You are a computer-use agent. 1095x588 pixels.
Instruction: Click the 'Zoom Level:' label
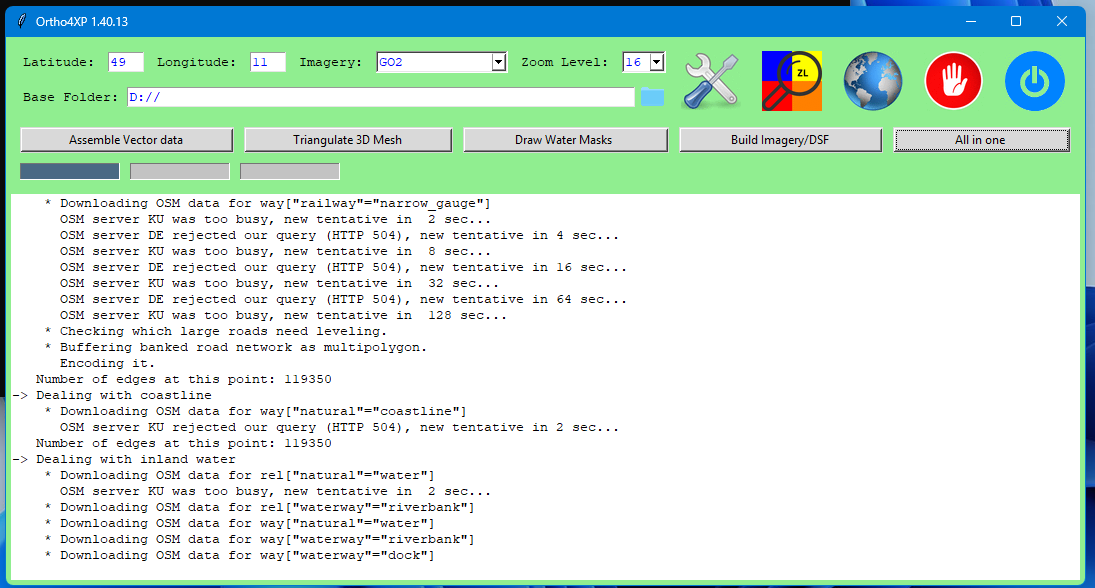point(564,62)
